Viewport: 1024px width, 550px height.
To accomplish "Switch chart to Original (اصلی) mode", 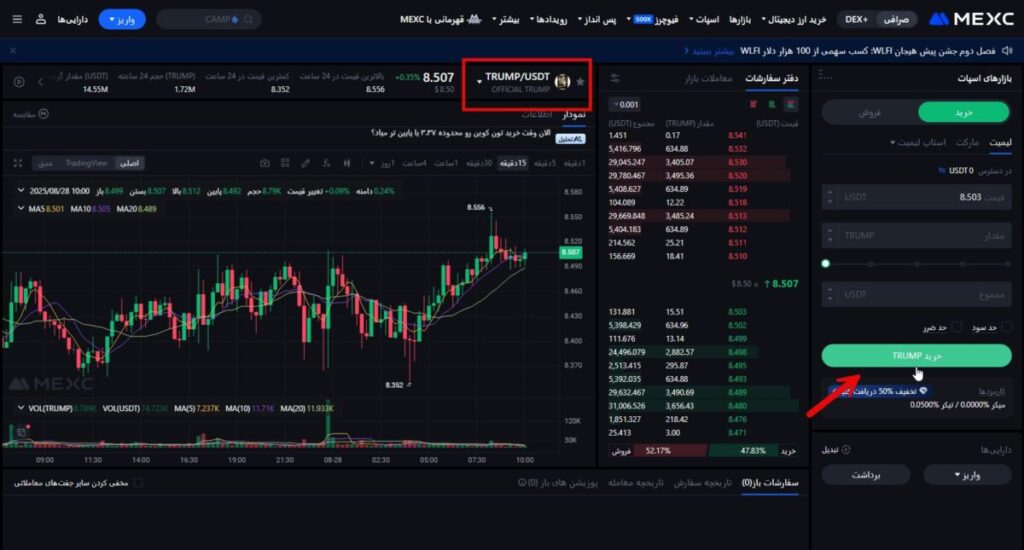I will pyautogui.click(x=129, y=163).
